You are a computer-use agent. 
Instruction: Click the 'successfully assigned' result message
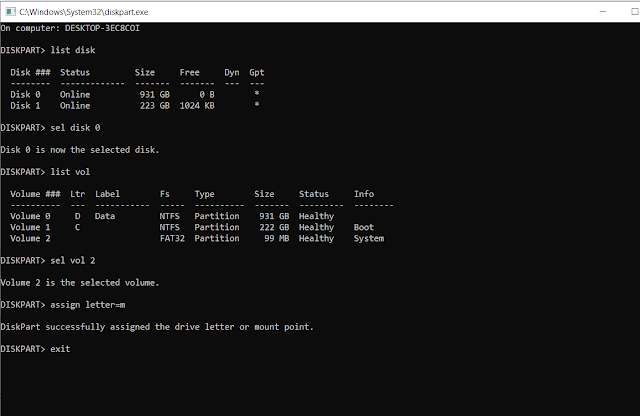pyautogui.click(x=157, y=327)
